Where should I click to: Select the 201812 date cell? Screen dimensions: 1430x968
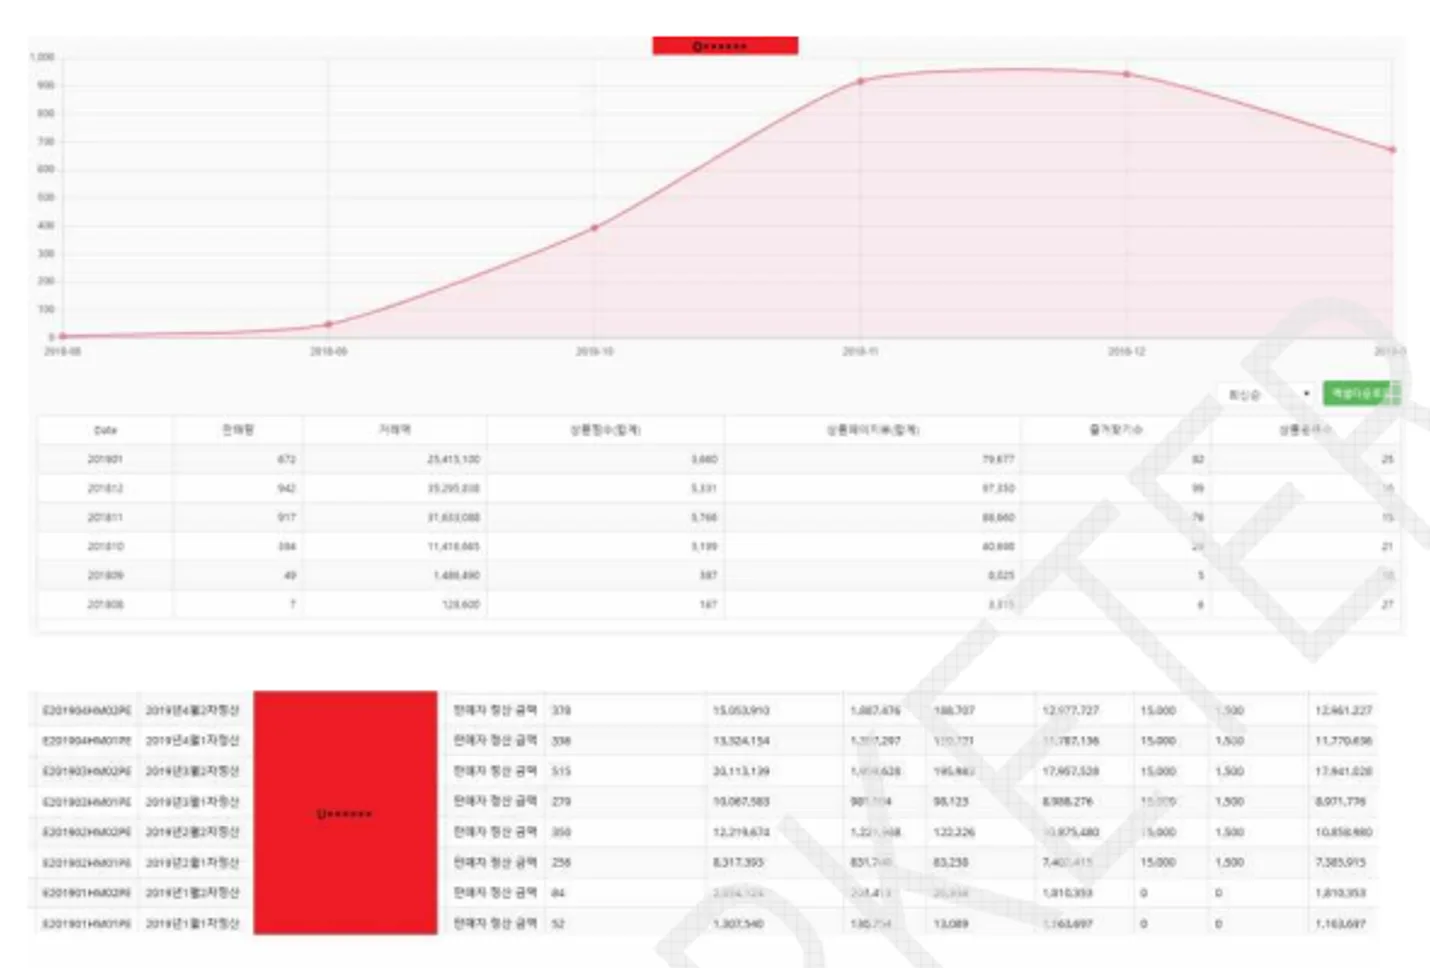click(105, 488)
